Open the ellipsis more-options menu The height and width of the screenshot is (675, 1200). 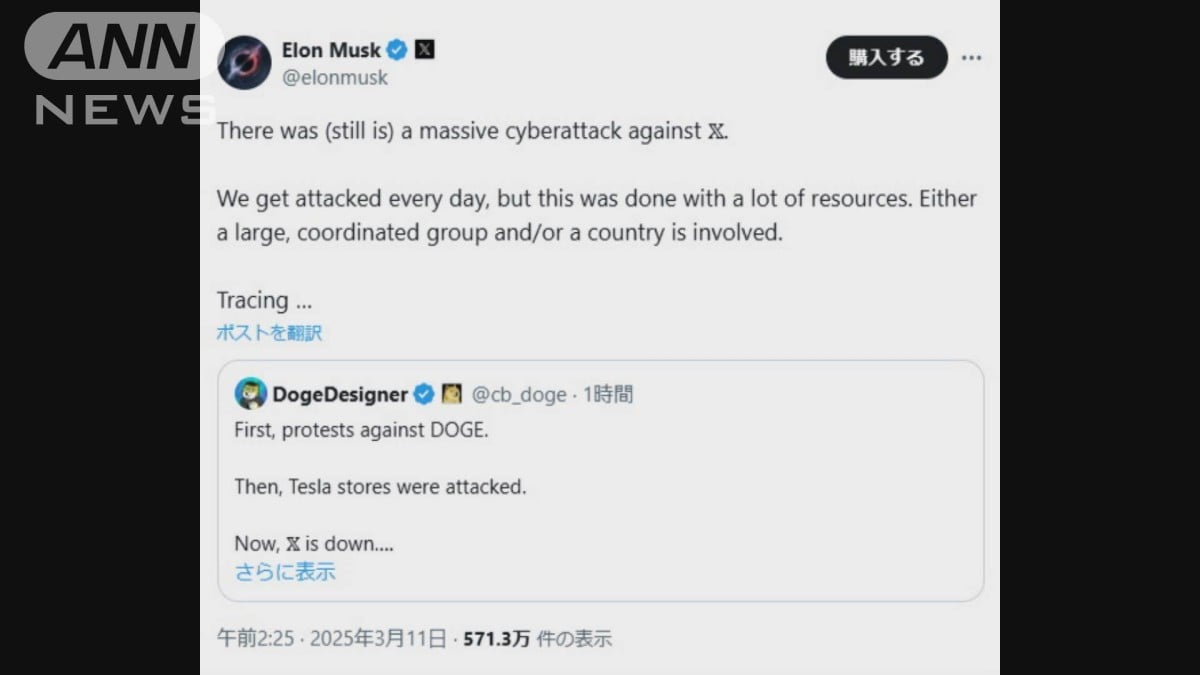click(x=971, y=58)
